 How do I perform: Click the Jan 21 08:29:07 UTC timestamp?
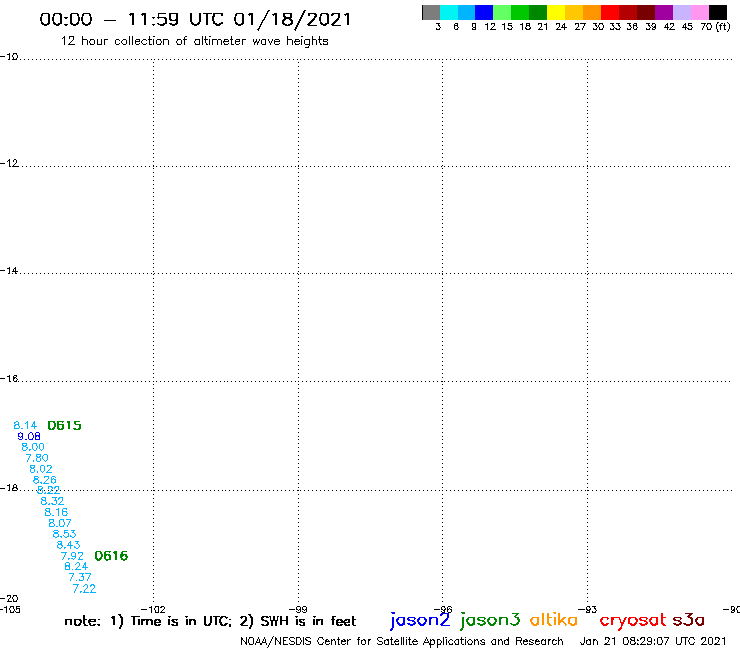point(653,641)
